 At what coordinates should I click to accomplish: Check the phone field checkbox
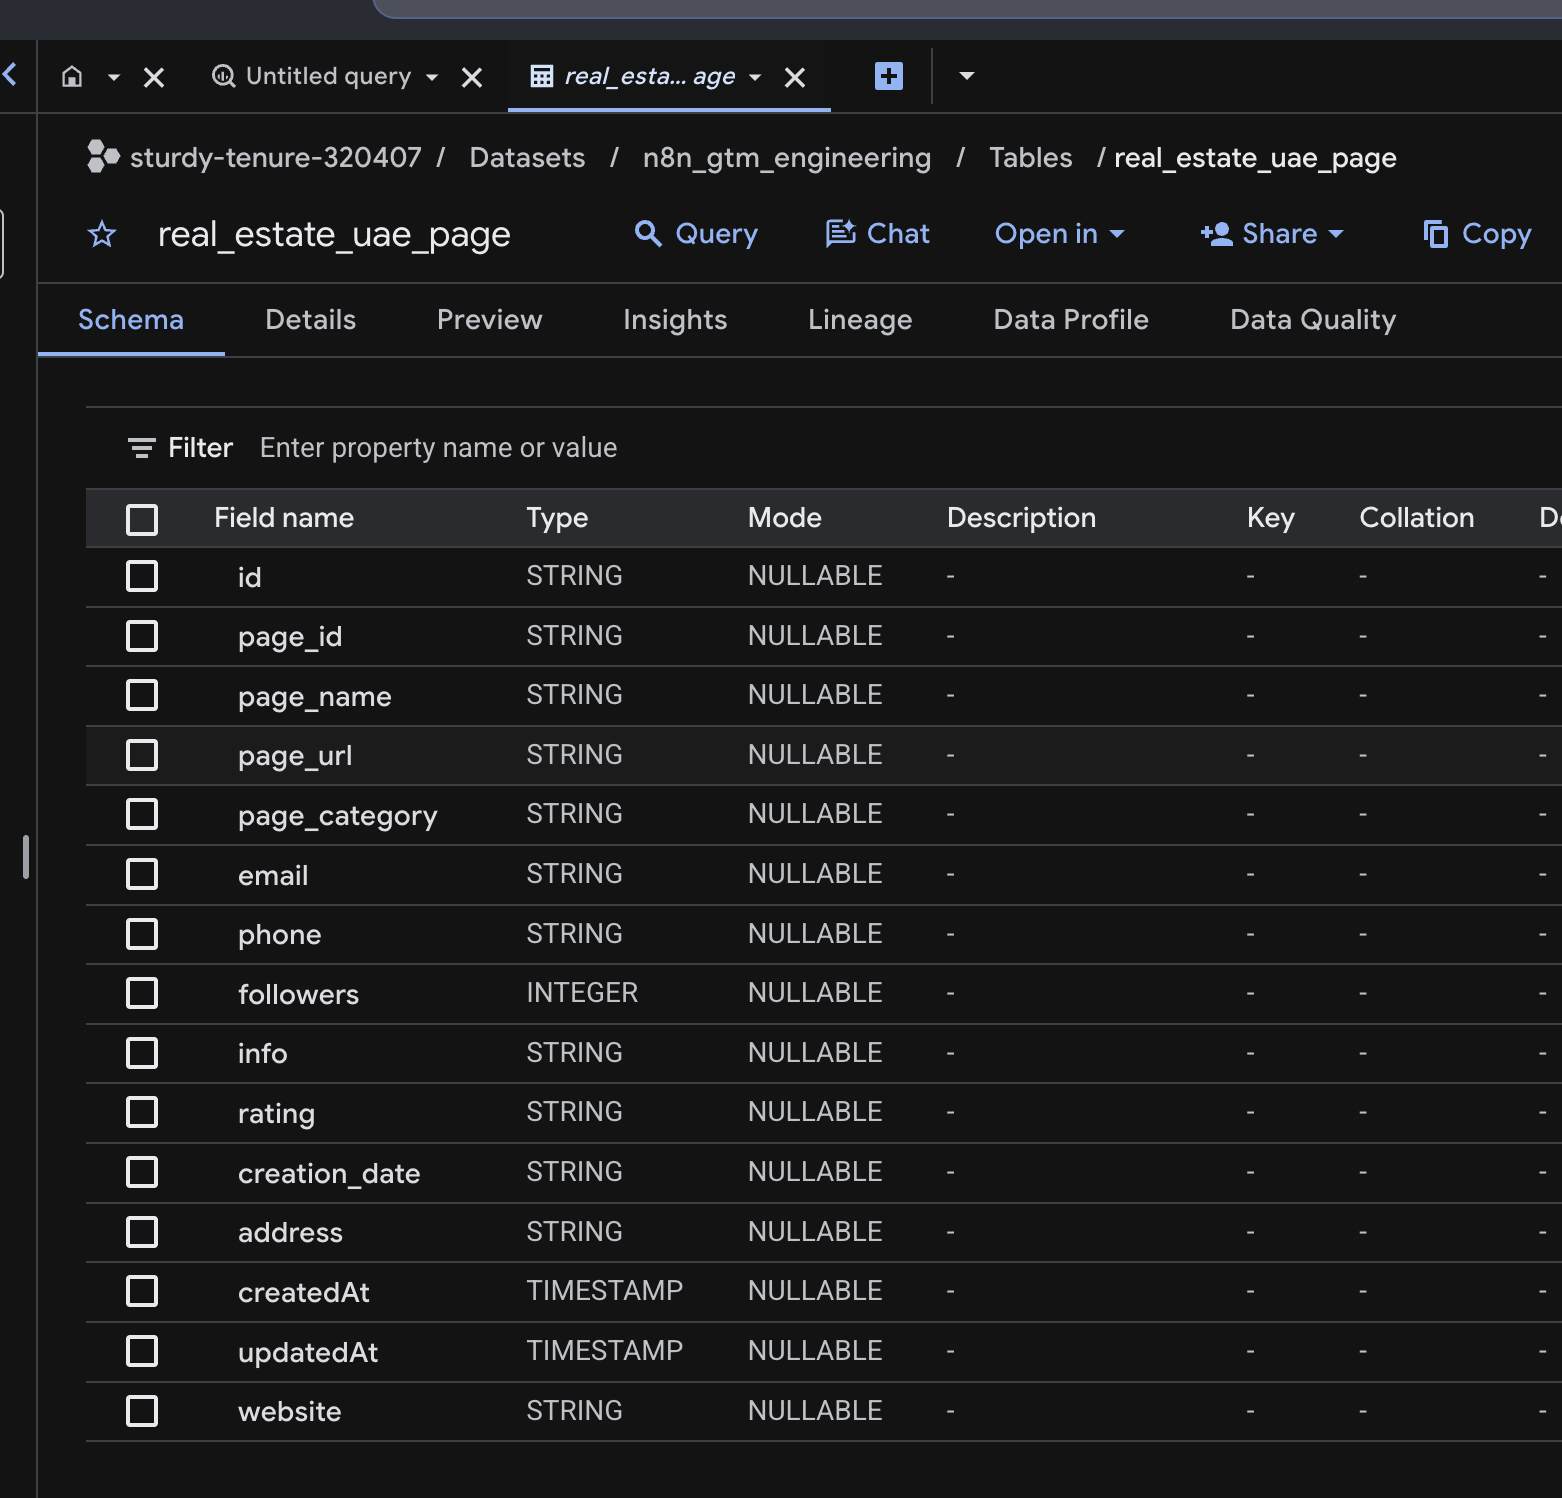coord(142,934)
